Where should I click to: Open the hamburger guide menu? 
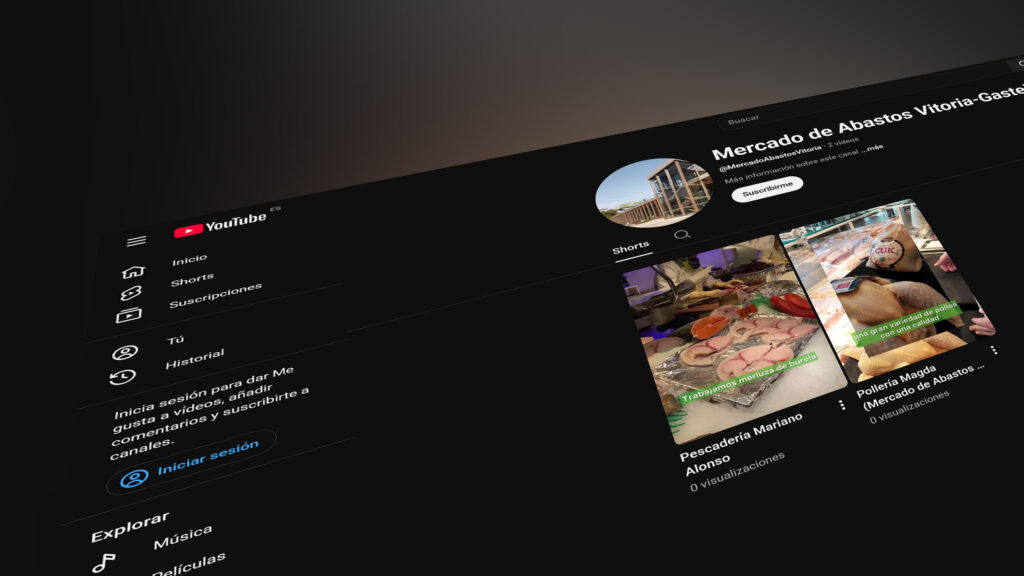[136, 241]
